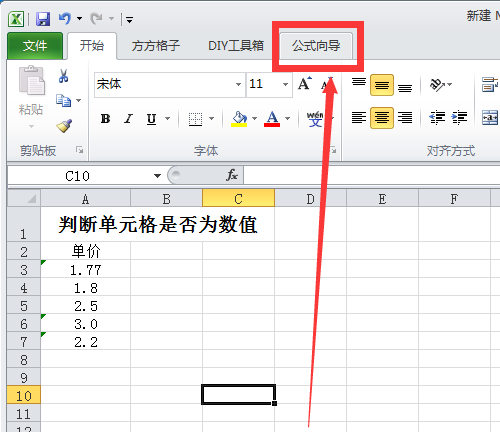Toggle Italic formatting
This screenshot has width=500, height=432.
pos(128,118)
